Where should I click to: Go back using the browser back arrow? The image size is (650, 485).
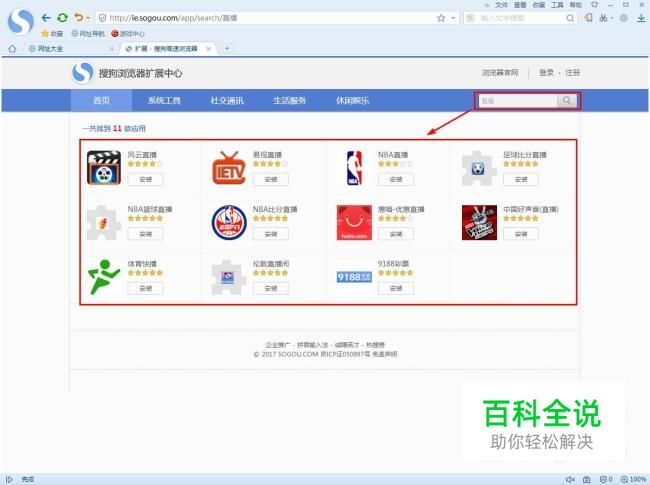pyautogui.click(x=46, y=18)
